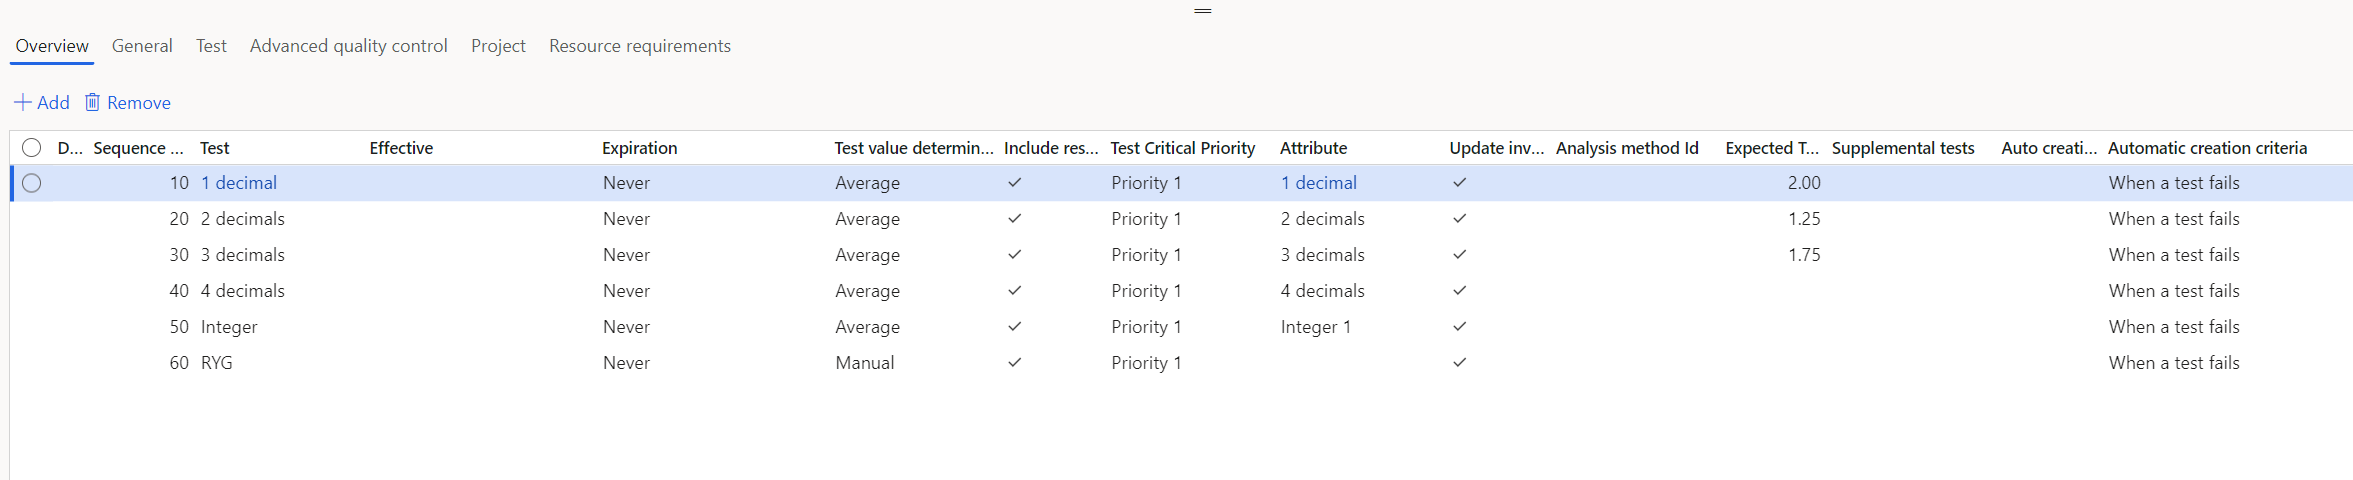Sort by the Test Critical Priority column header
Image resolution: width=2353 pixels, height=480 pixels.
pyautogui.click(x=1182, y=148)
